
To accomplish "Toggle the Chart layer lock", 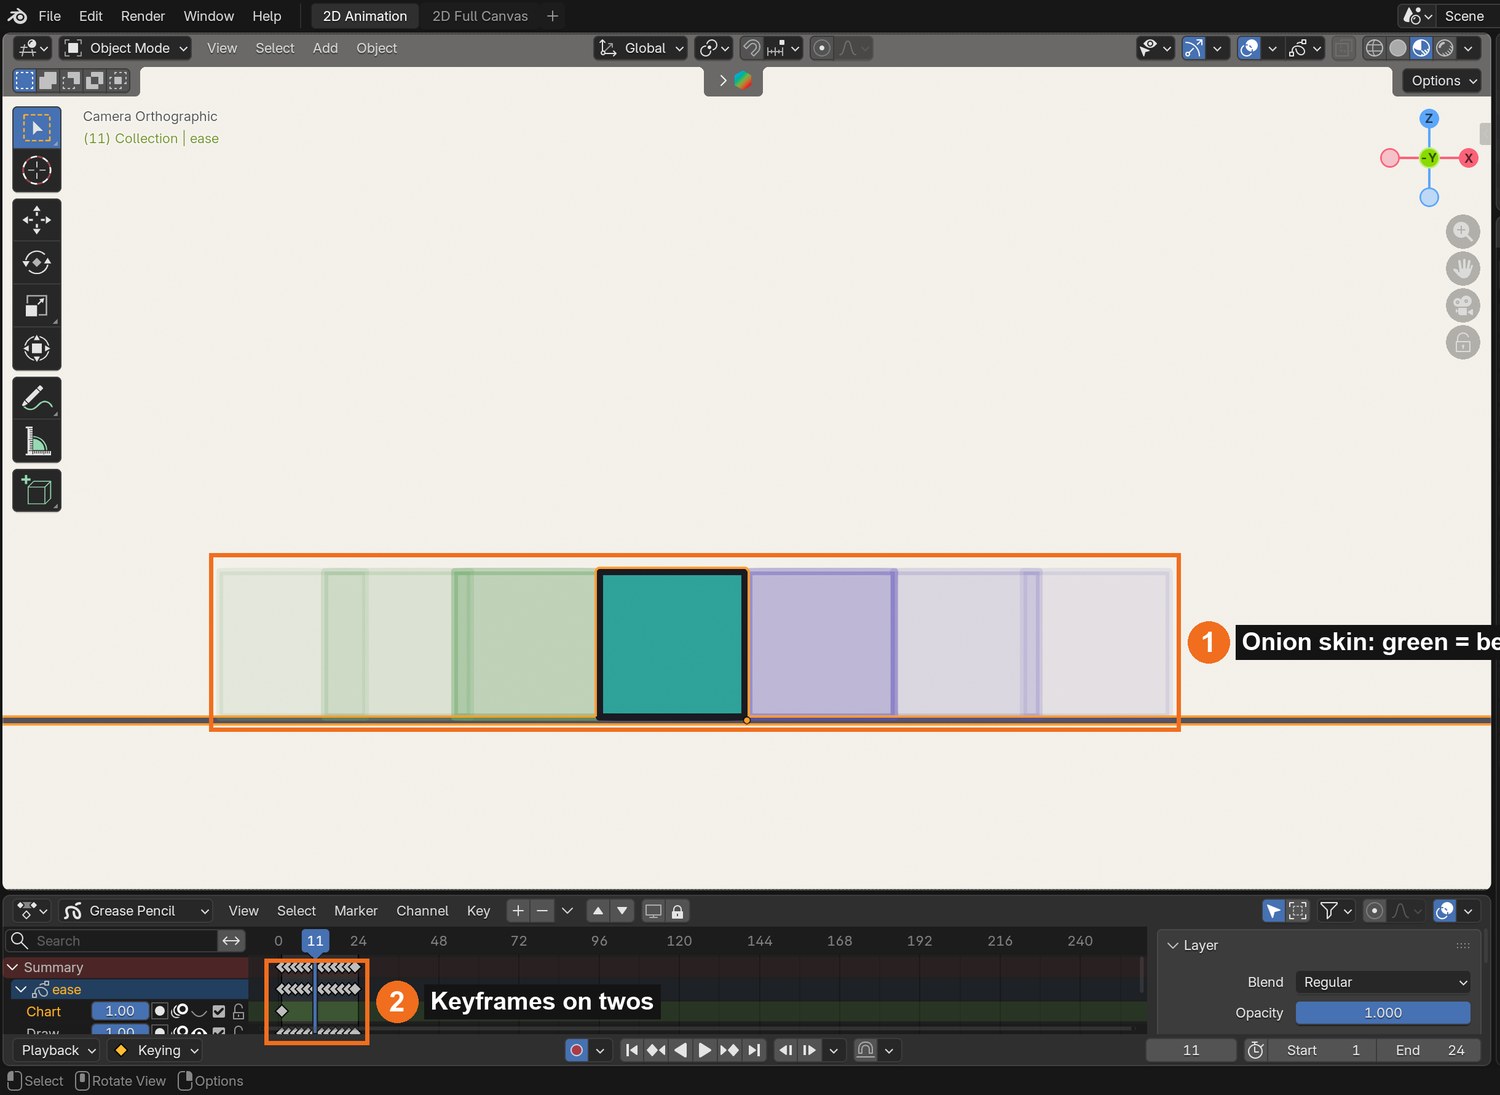I will (239, 1012).
